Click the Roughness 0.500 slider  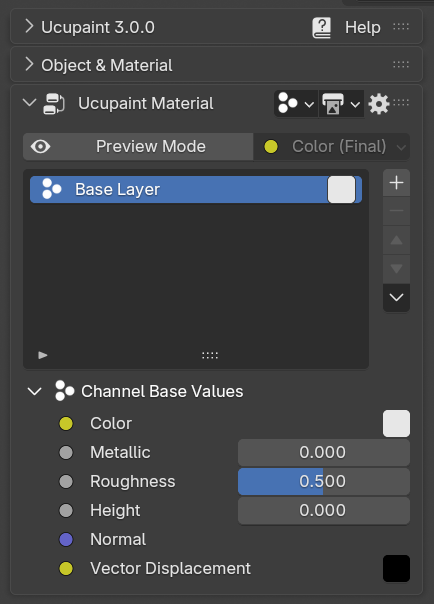click(324, 482)
